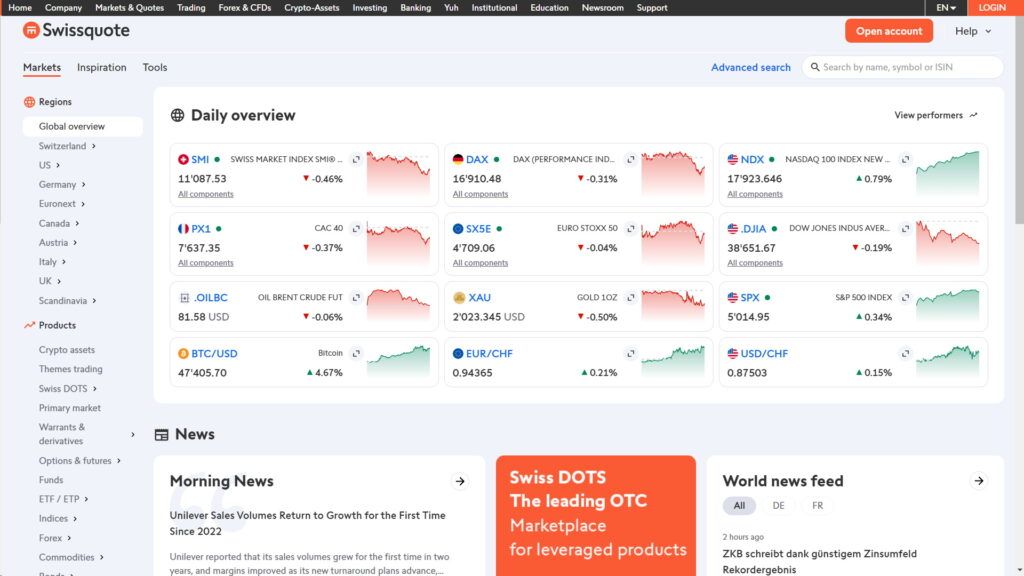1024x576 pixels.
Task: Open expand icon on EUR/CHF card
Action: coord(631,353)
